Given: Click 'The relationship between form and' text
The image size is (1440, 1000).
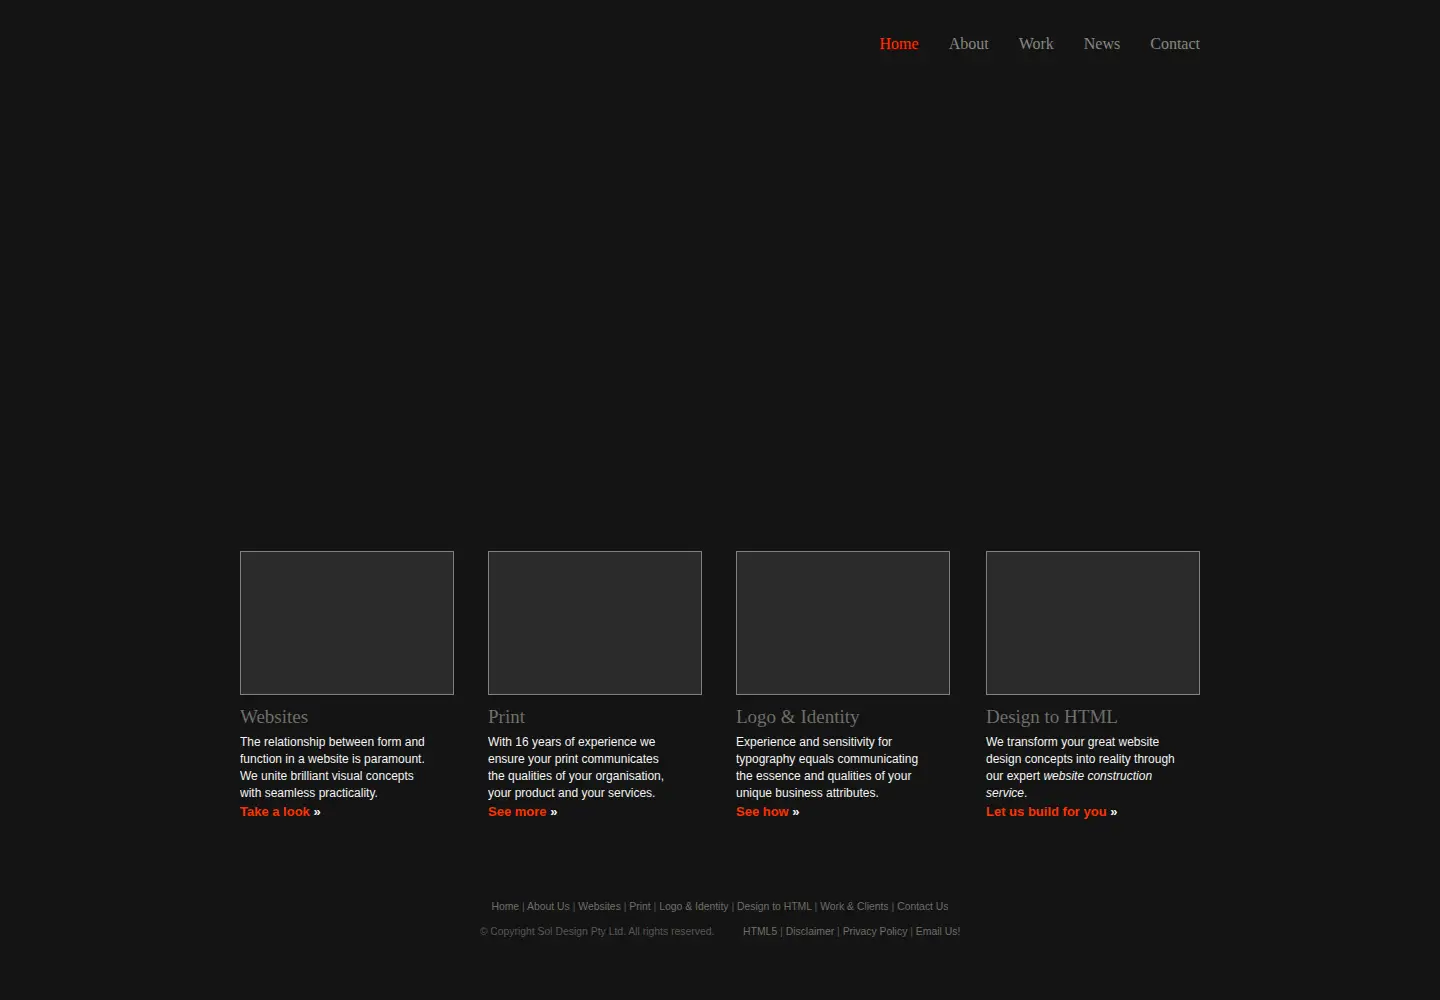Looking at the screenshot, I should click(x=332, y=742).
